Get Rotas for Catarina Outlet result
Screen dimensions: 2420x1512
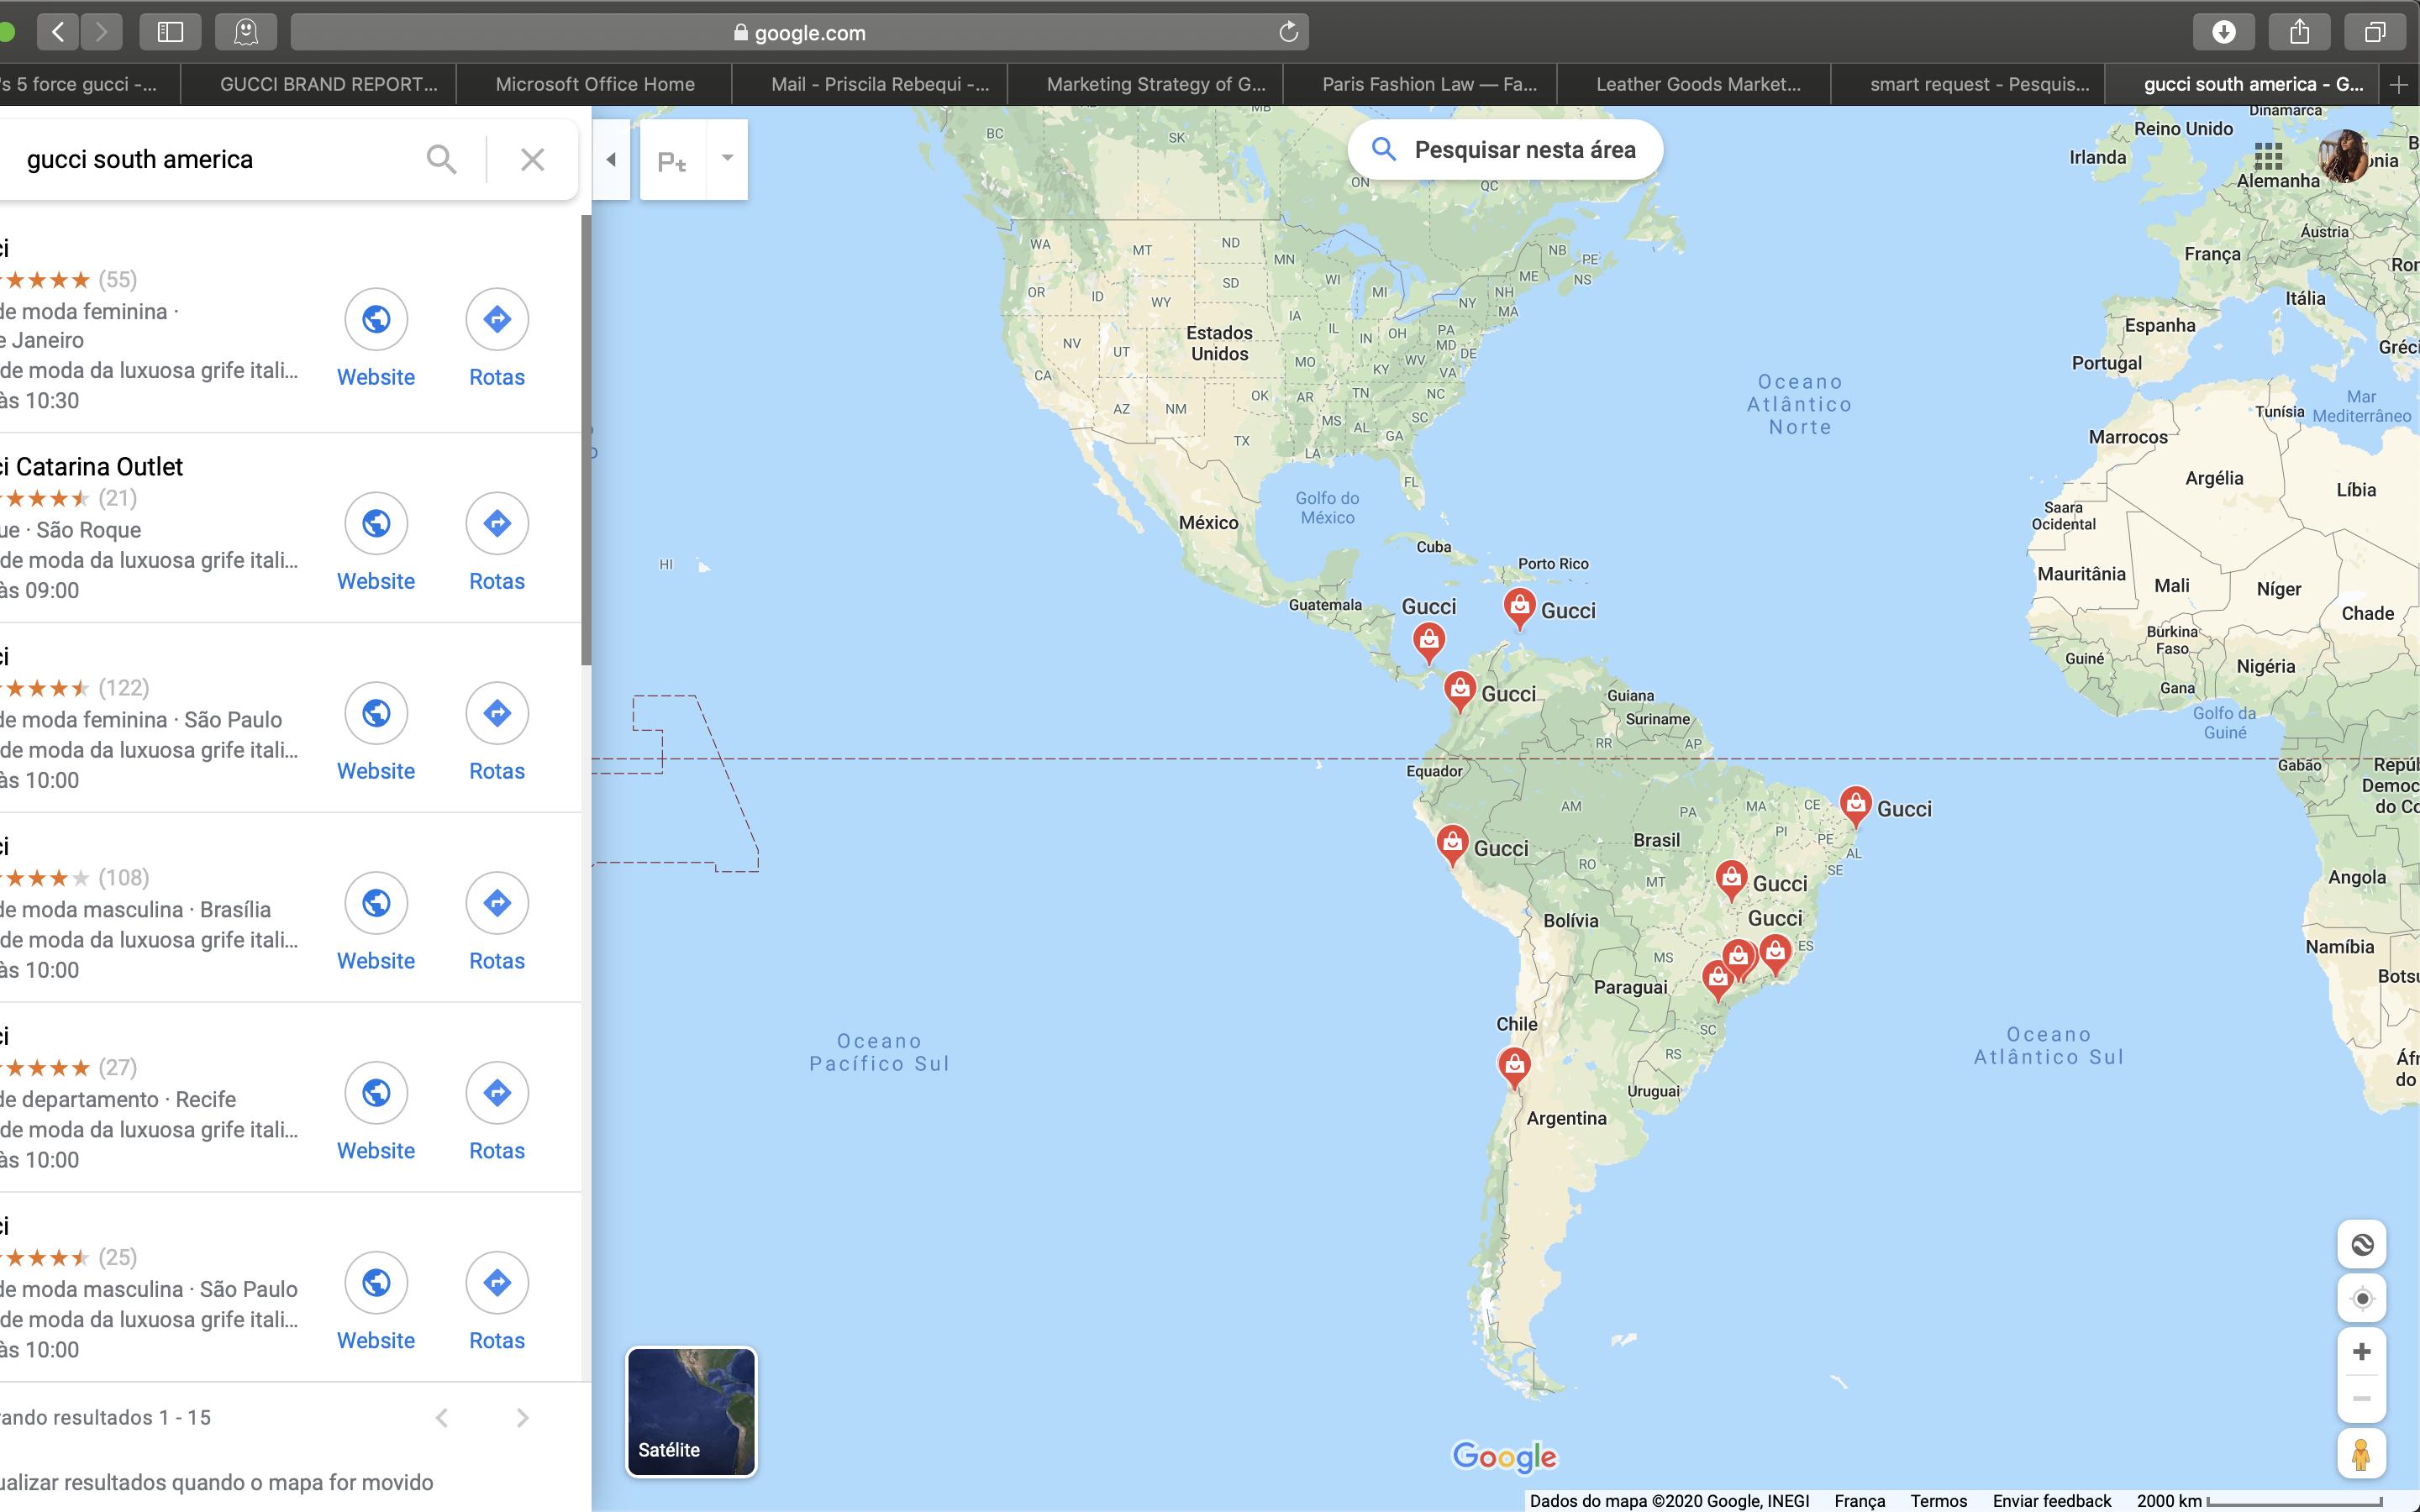(x=497, y=523)
